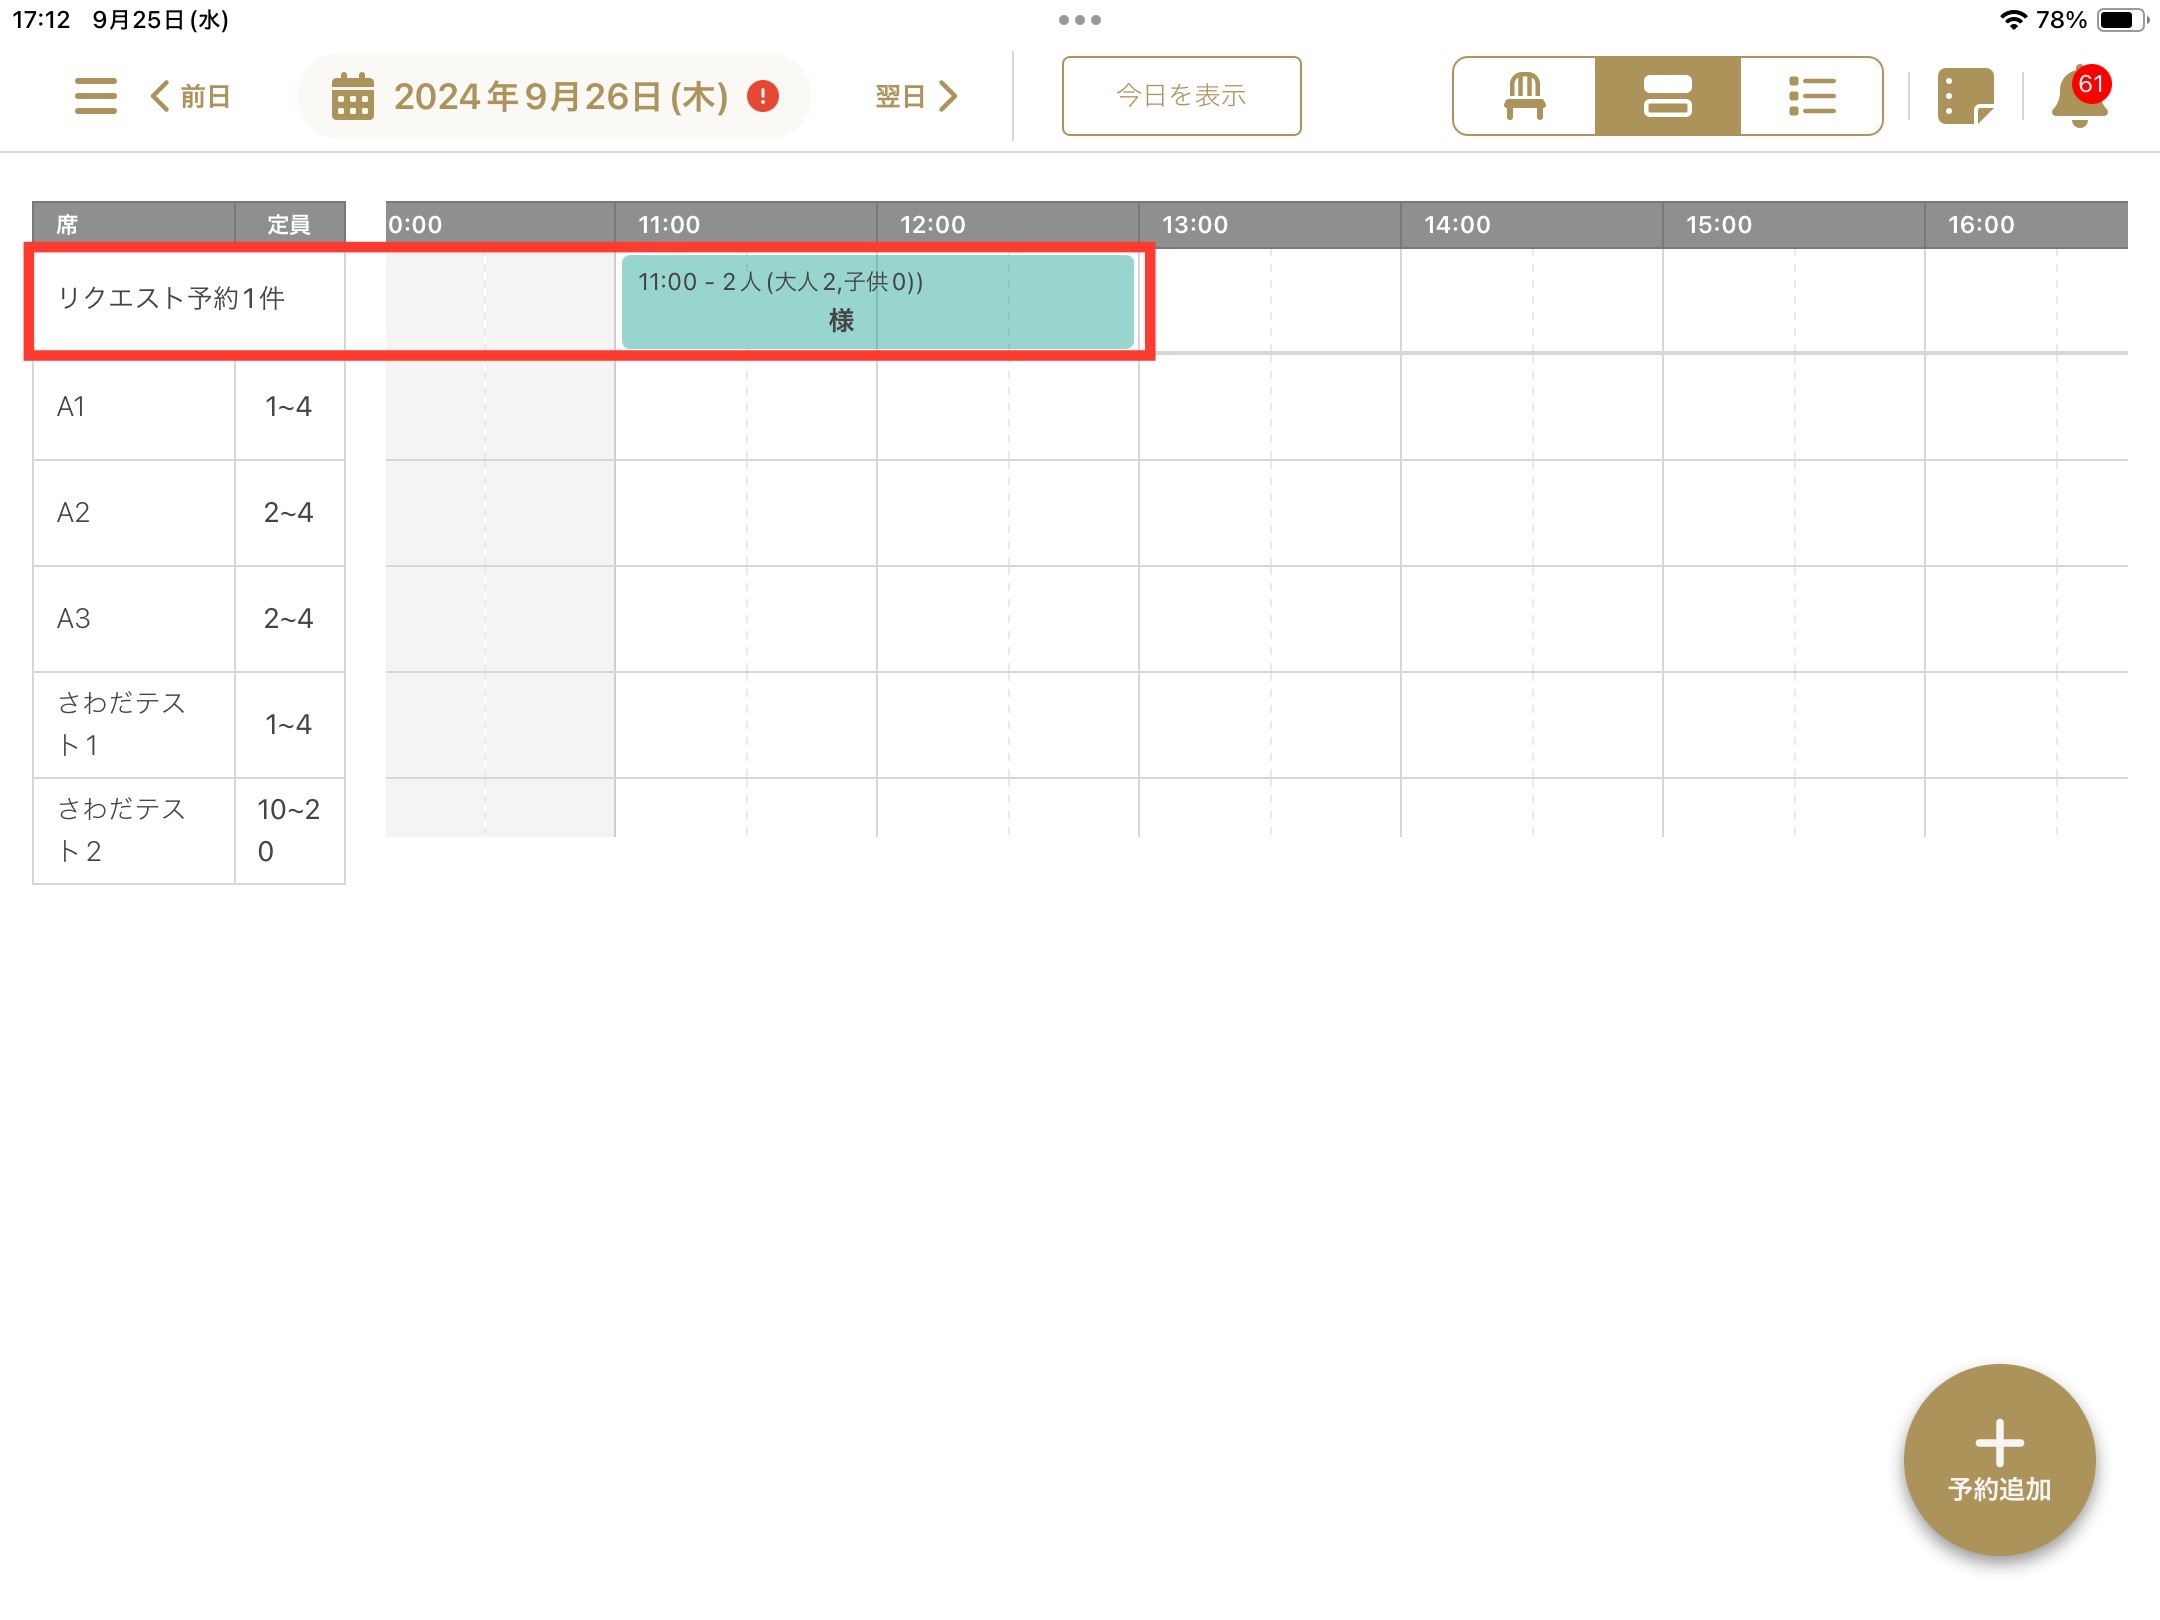The height and width of the screenshot is (1620, 2160).
Task: Open calendar date picker icon
Action: (x=352, y=96)
